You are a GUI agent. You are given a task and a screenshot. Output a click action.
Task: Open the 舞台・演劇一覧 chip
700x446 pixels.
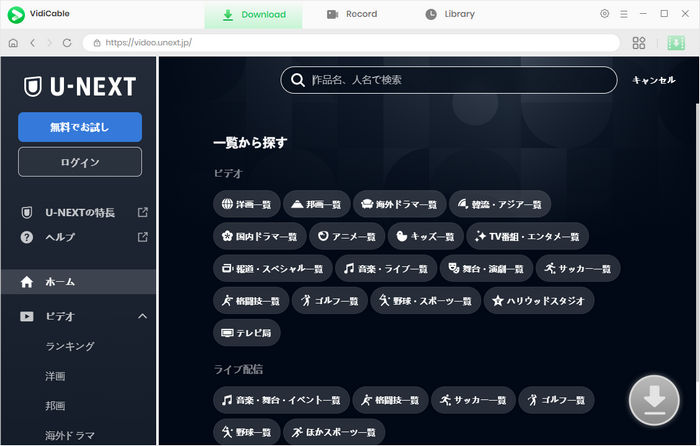point(487,269)
